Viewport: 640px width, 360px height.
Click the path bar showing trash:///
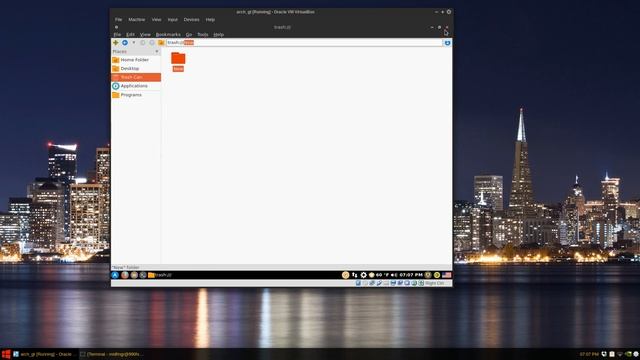(304, 42)
